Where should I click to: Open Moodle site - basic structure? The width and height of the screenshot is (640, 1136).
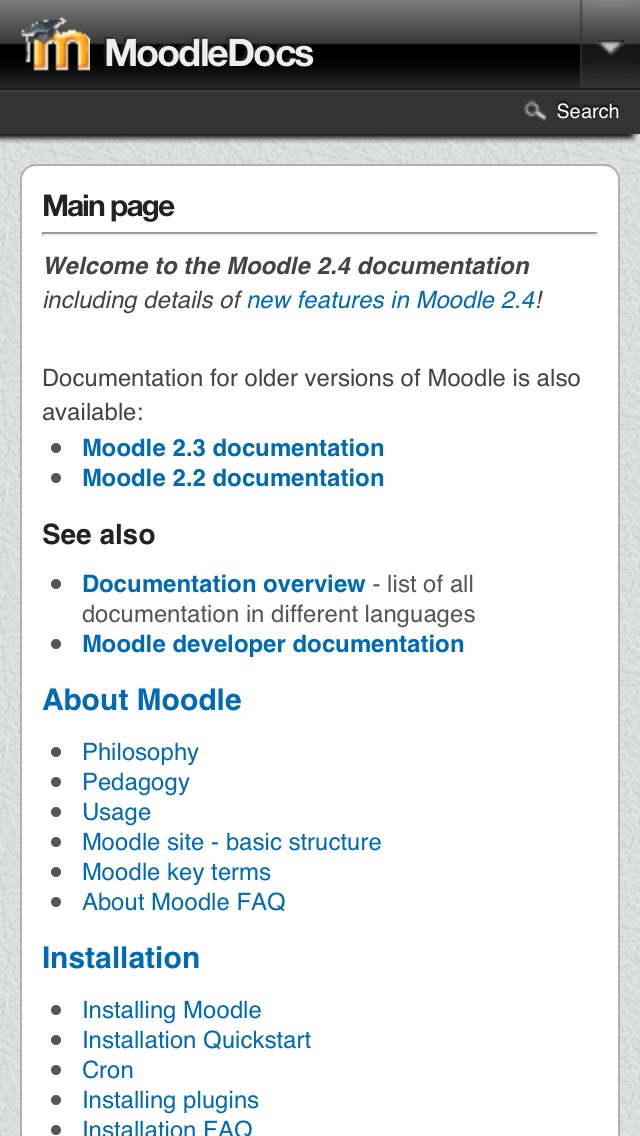point(231,842)
